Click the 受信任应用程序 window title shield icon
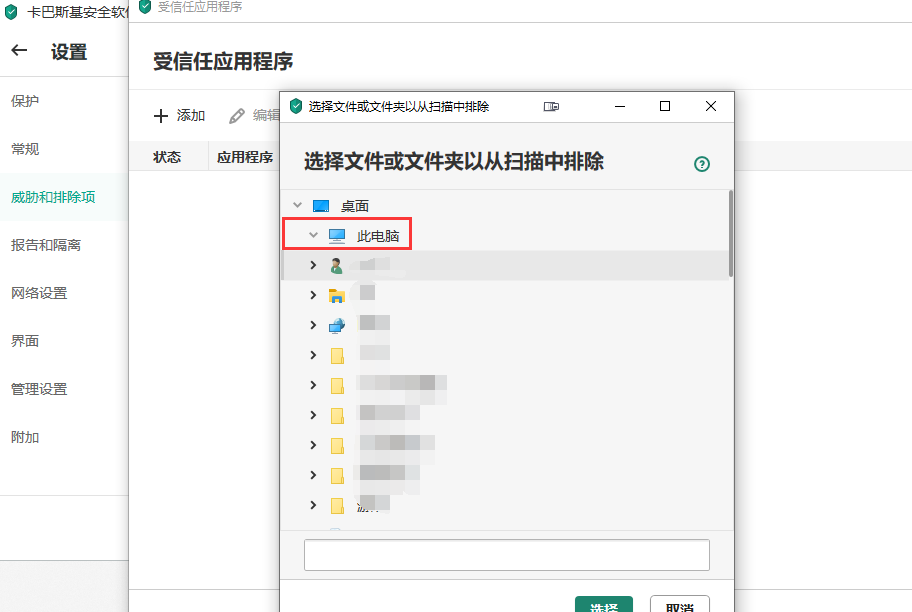912x612 pixels. (x=145, y=6)
